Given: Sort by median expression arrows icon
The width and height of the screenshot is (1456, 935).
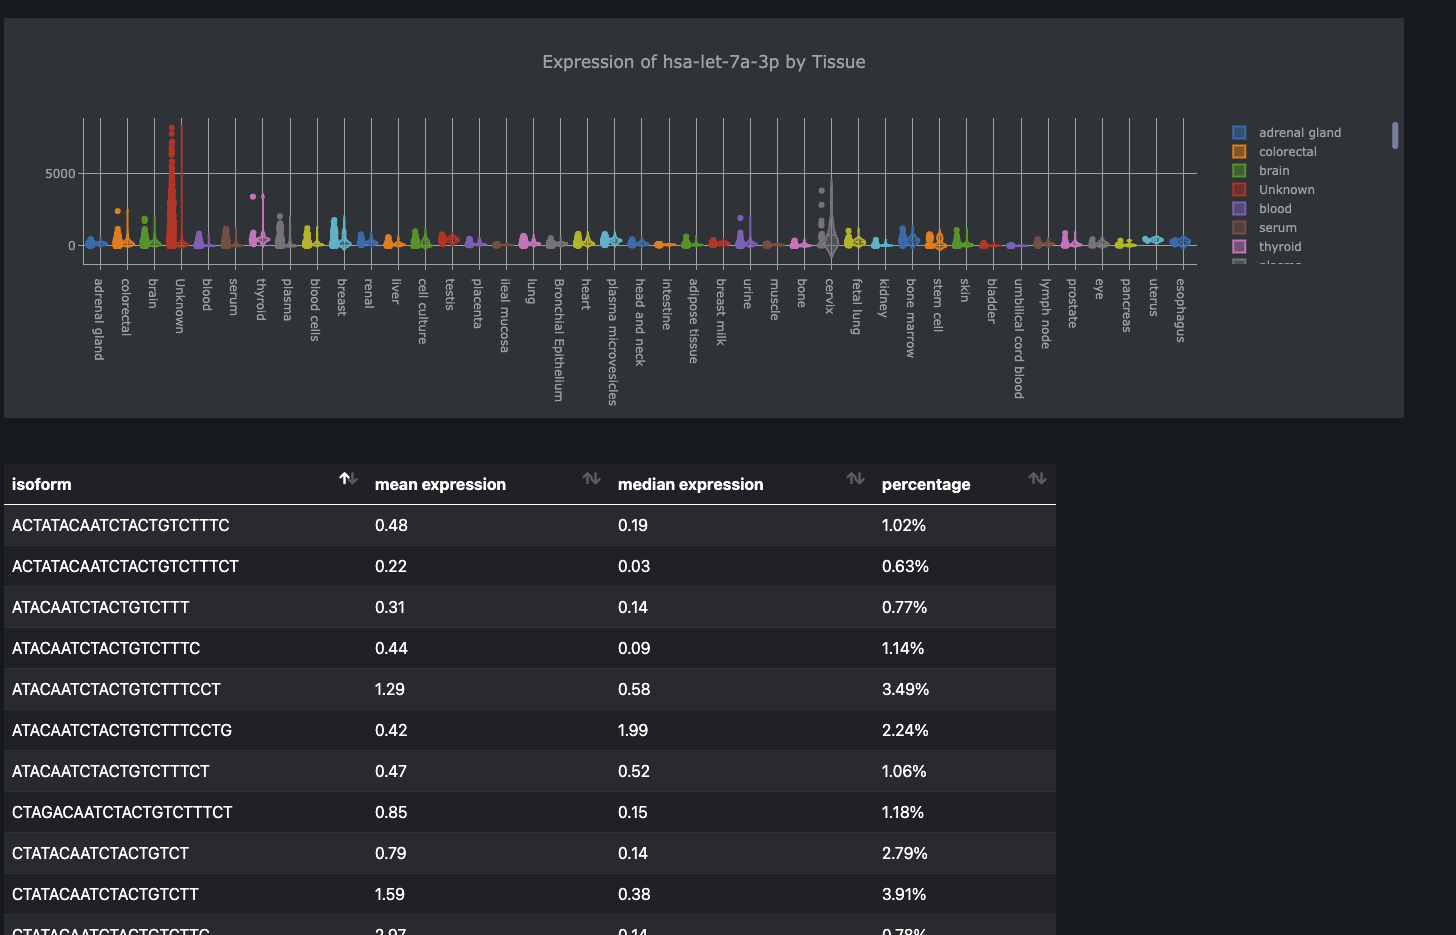Looking at the screenshot, I should tap(855, 479).
